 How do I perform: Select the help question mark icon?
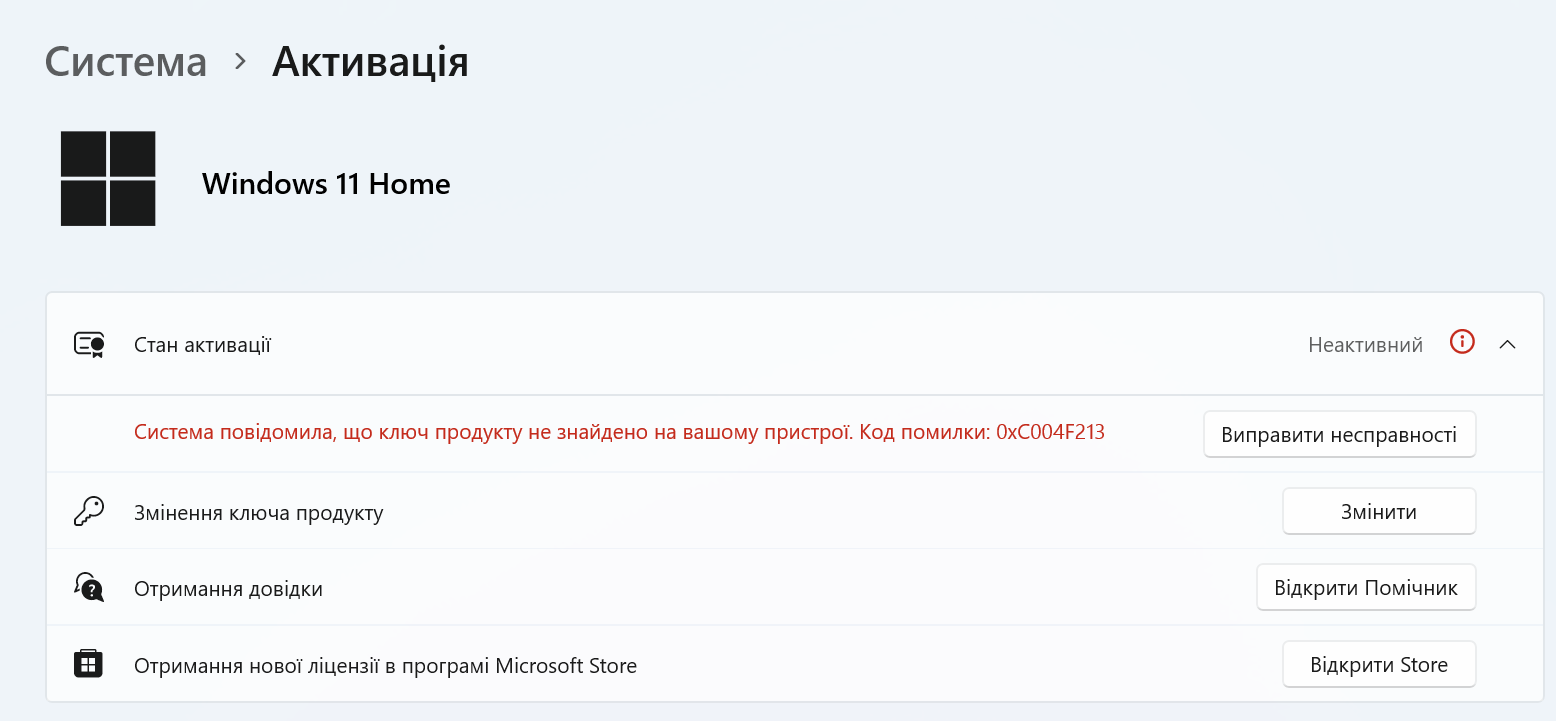click(89, 587)
